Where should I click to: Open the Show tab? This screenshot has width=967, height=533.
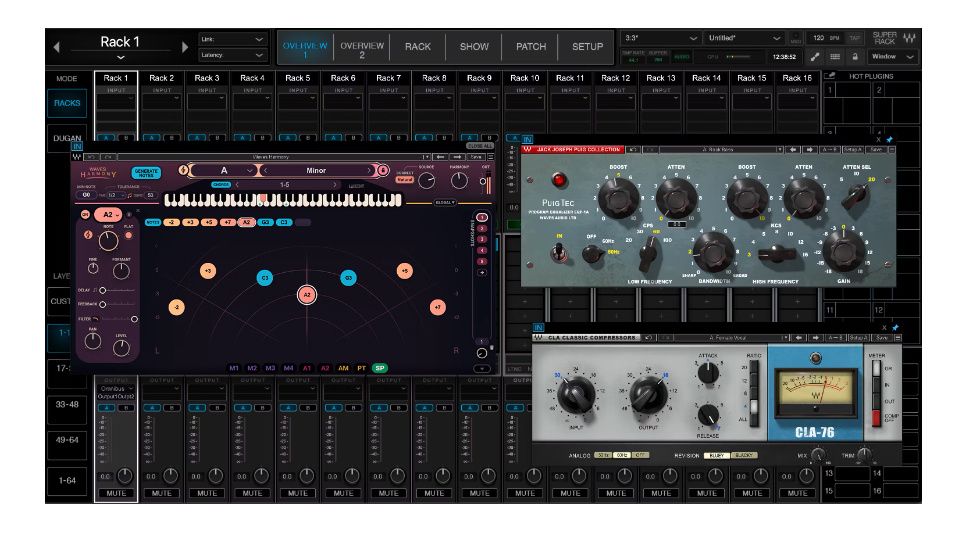pyautogui.click(x=474, y=47)
